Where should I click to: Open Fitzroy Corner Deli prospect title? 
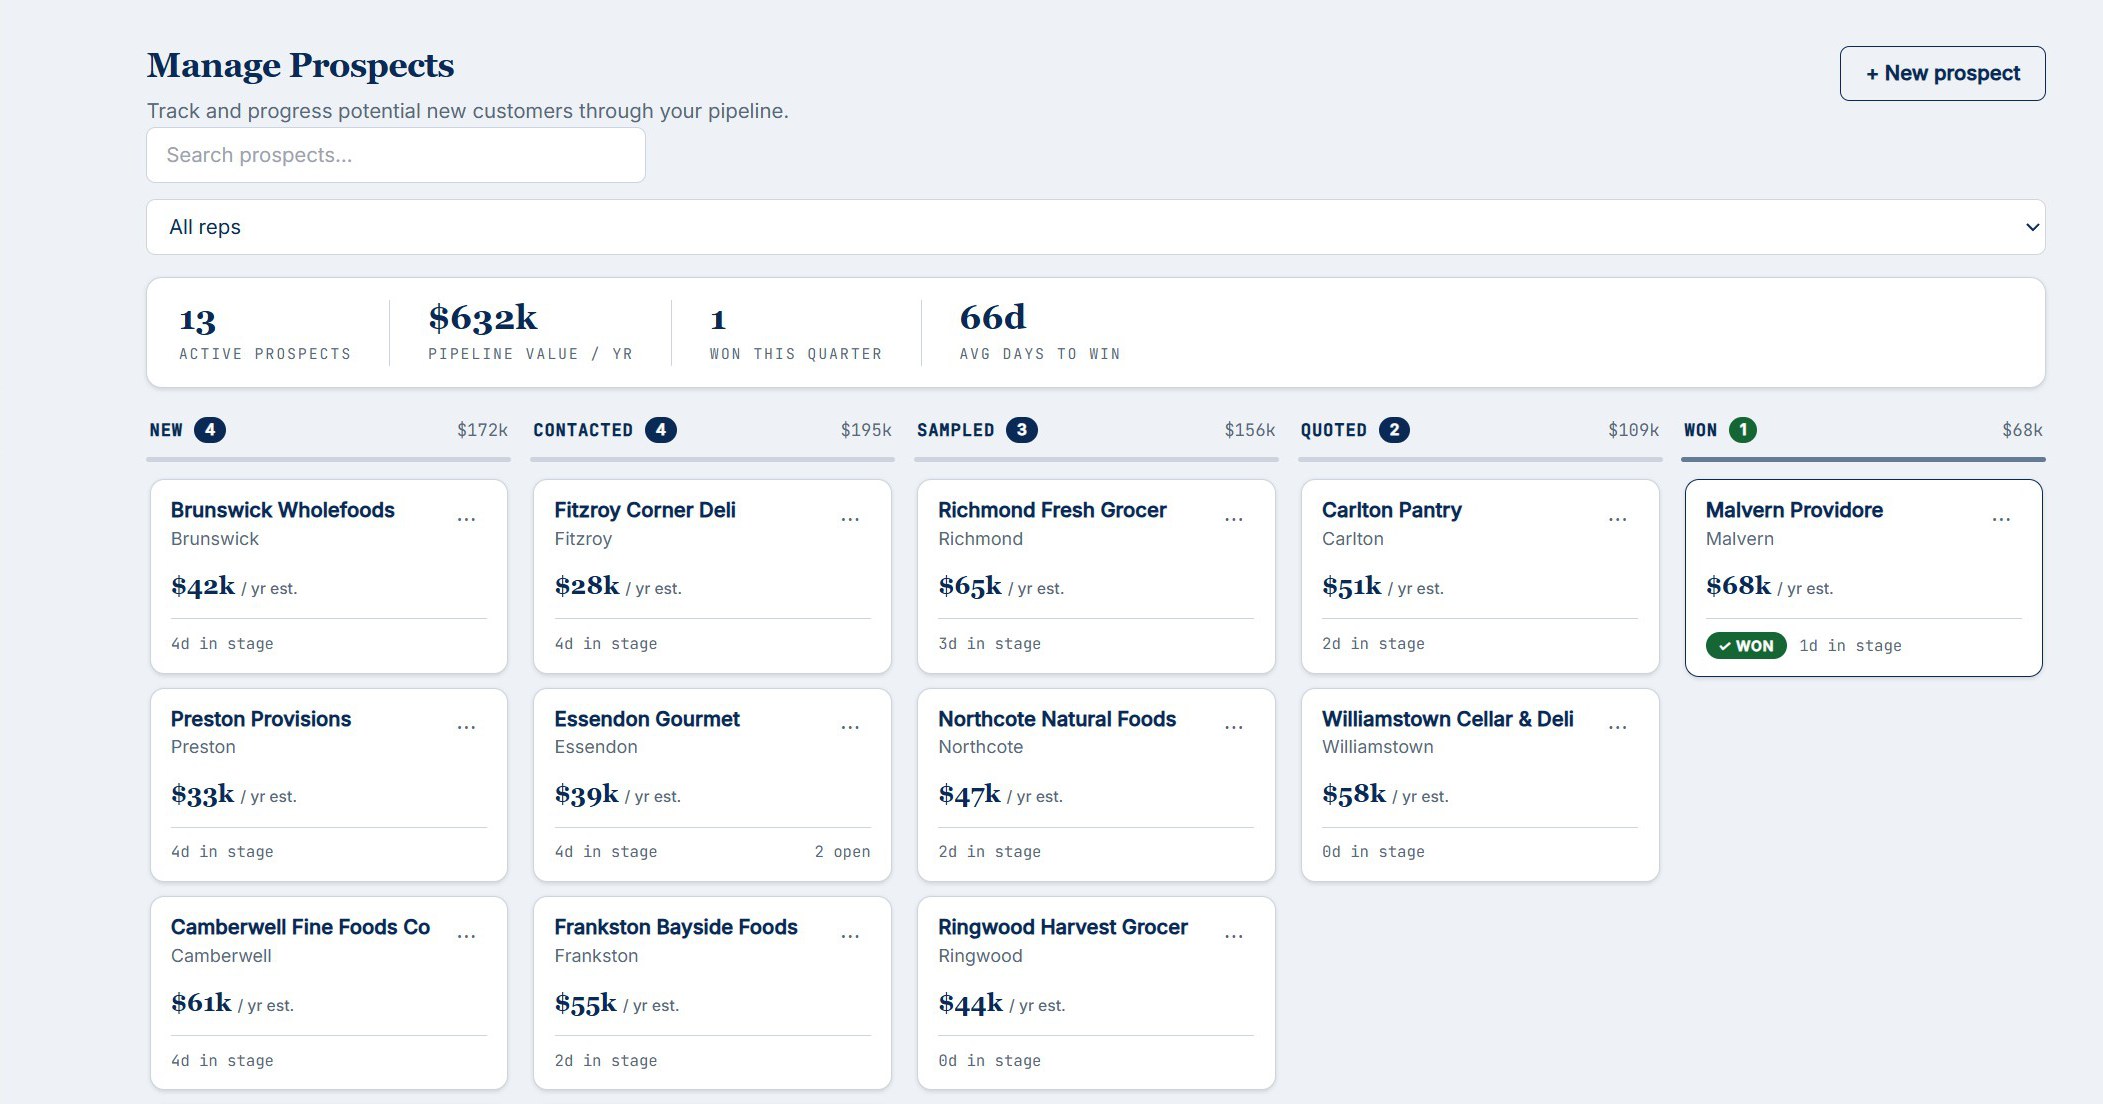pyautogui.click(x=645, y=510)
